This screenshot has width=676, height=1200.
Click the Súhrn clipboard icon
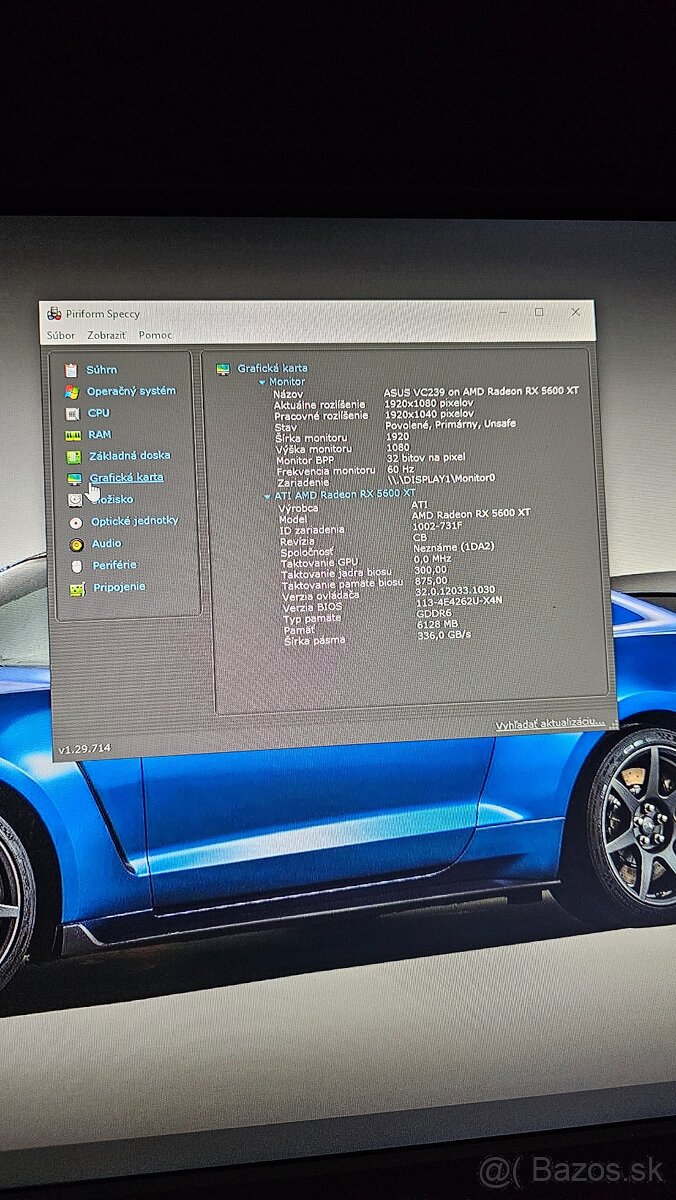point(70,370)
